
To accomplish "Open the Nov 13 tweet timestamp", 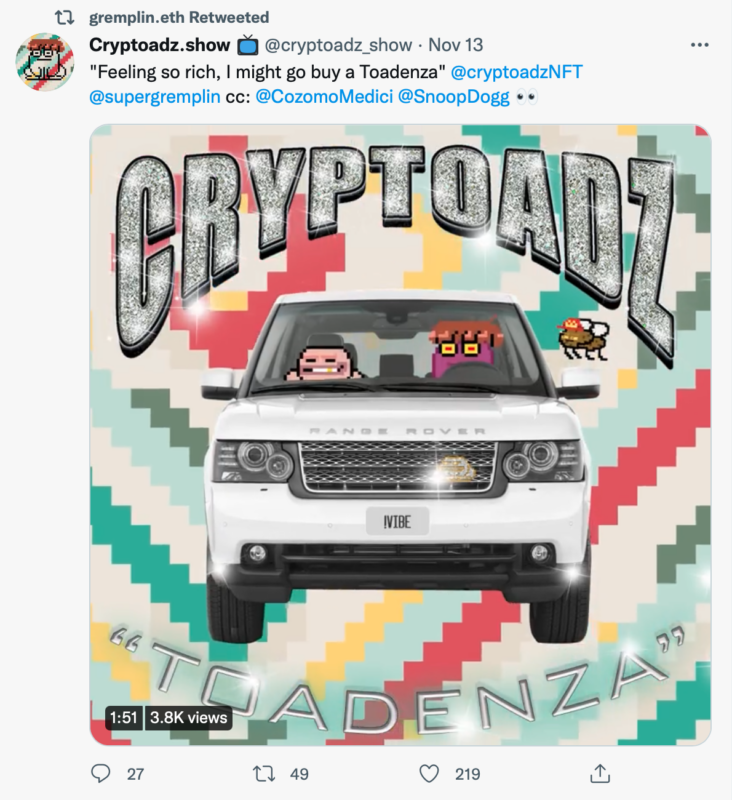I will pyautogui.click(x=455, y=45).
